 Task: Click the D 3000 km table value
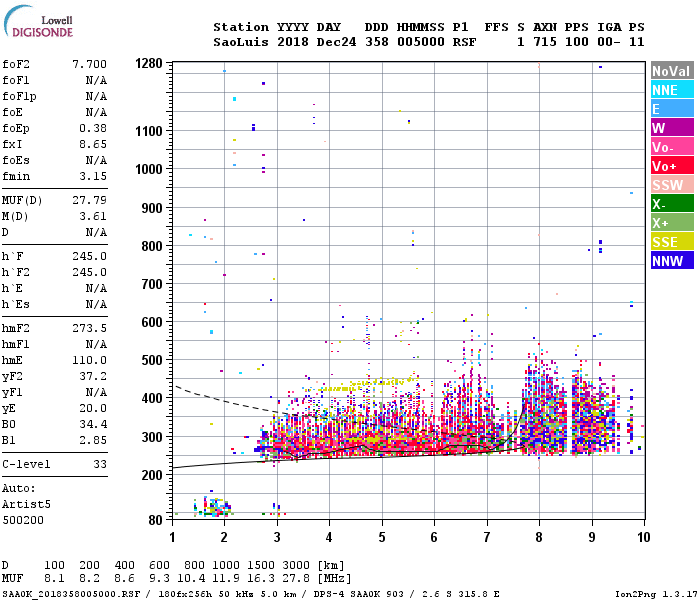(296, 565)
